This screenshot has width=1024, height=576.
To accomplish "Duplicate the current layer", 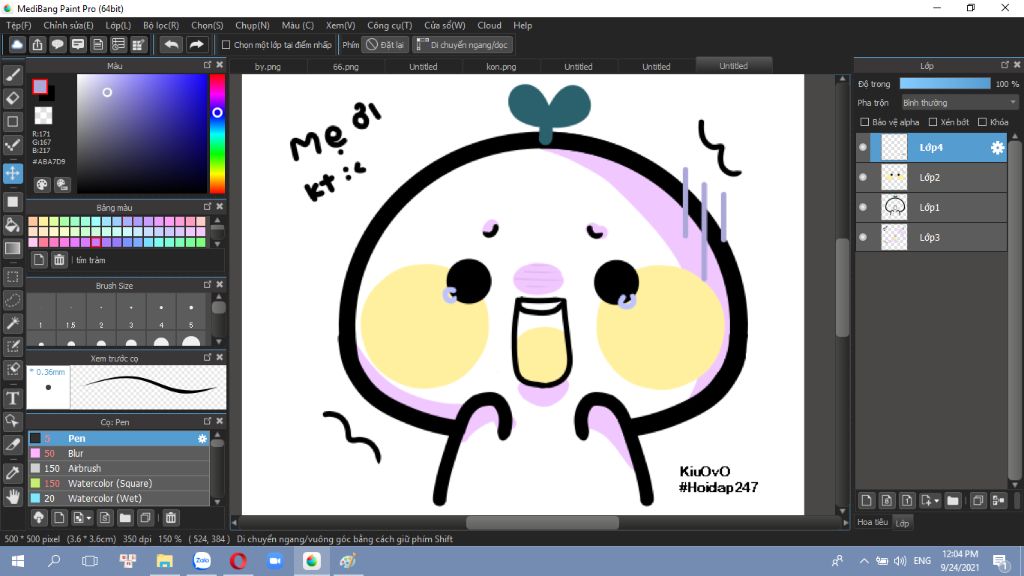I will [977, 501].
